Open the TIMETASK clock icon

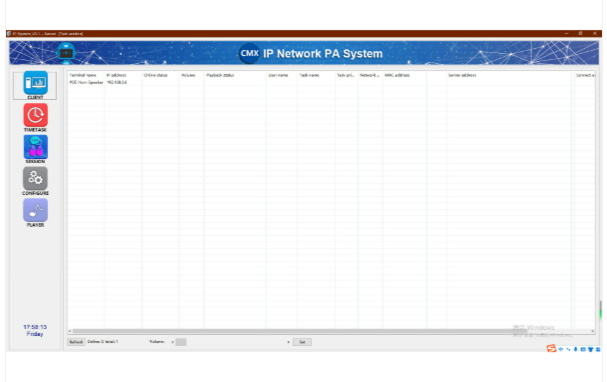coord(35,115)
